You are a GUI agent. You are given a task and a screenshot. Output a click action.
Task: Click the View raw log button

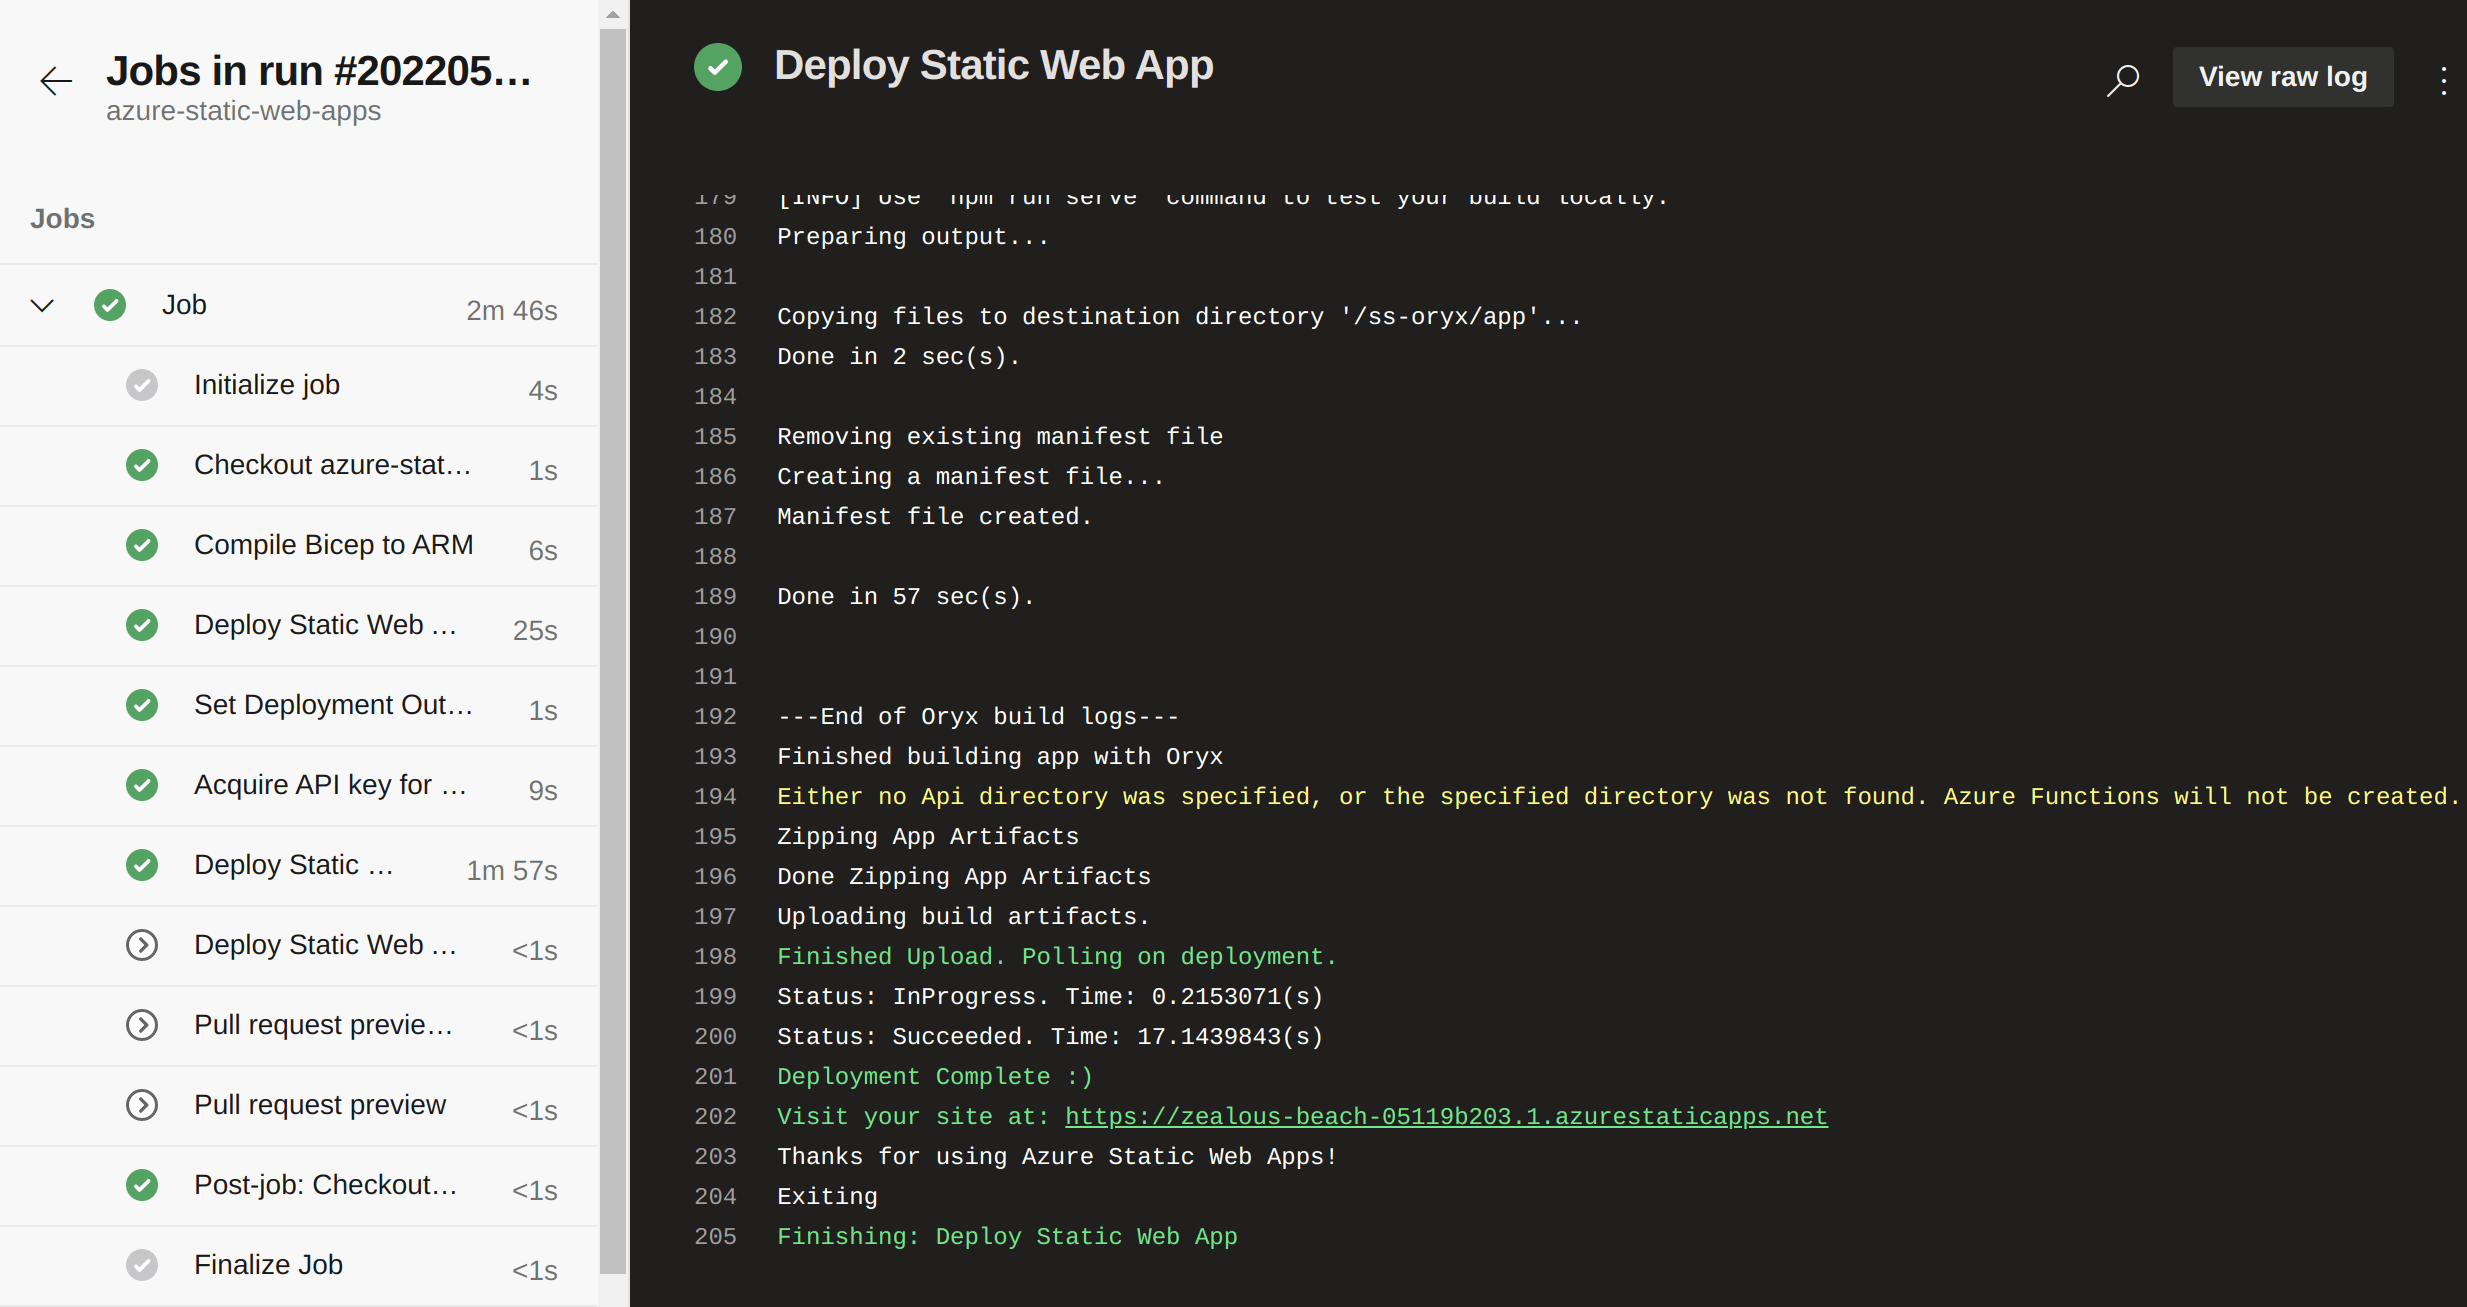[2283, 77]
